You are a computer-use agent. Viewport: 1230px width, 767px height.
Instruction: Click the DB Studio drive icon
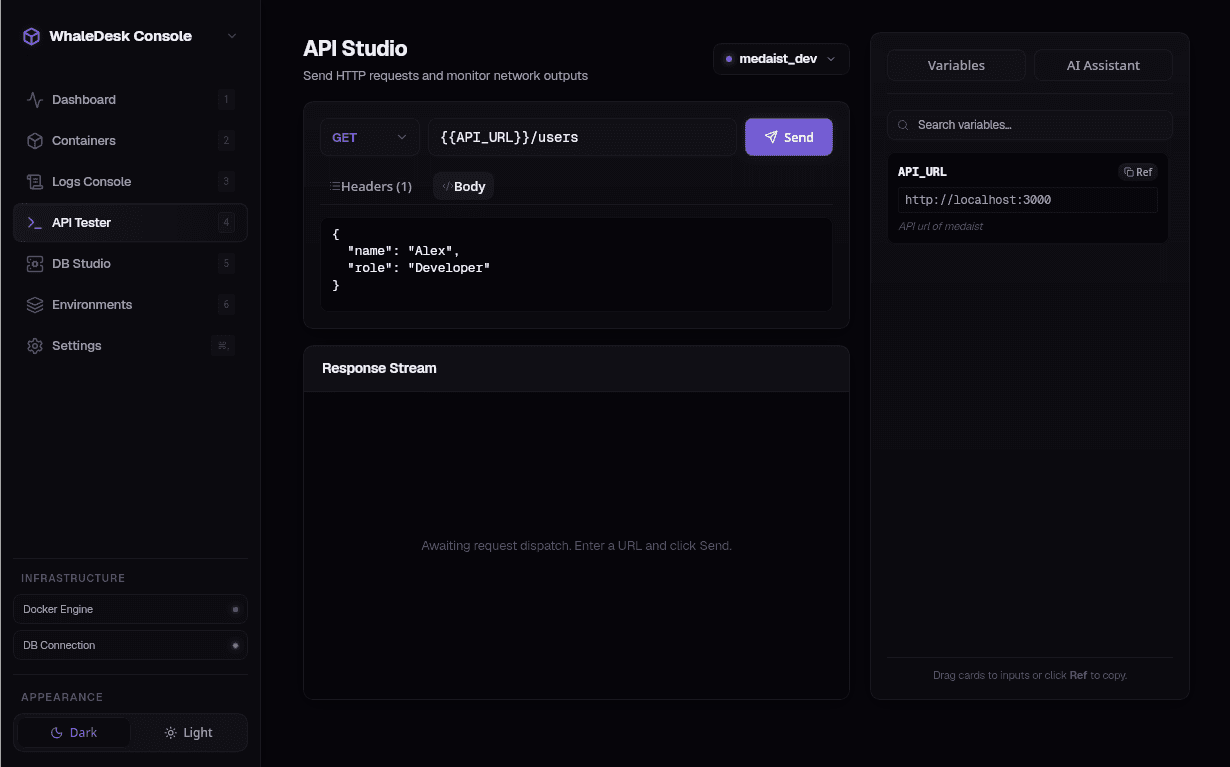click(x=35, y=264)
